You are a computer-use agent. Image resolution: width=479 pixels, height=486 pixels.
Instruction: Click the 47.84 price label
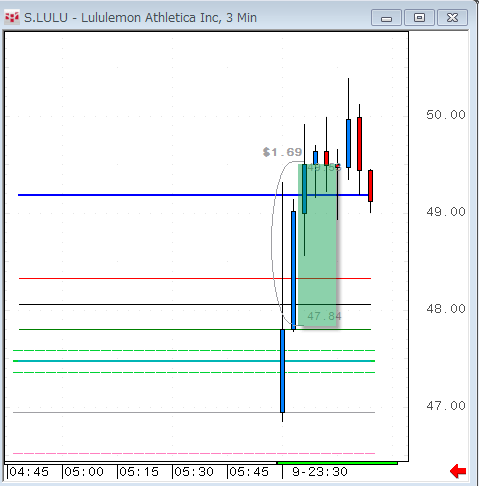(x=324, y=316)
